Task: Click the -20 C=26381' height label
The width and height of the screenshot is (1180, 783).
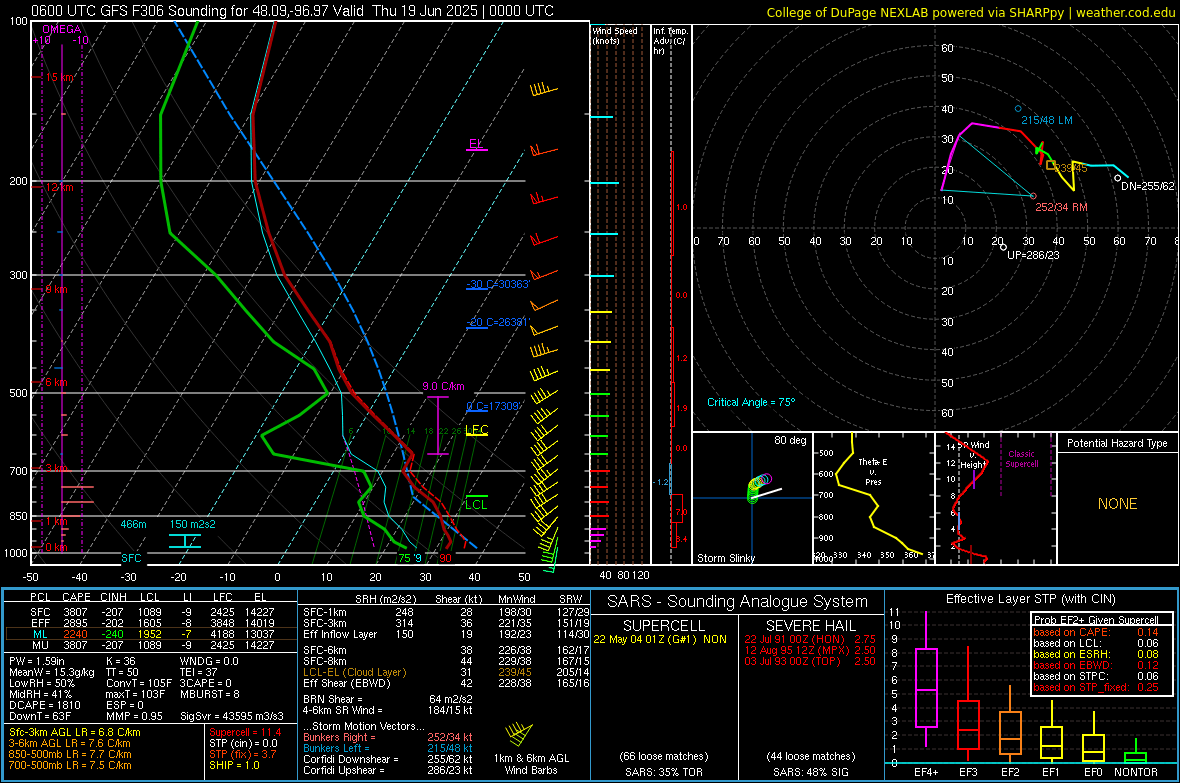Action: coord(498,321)
